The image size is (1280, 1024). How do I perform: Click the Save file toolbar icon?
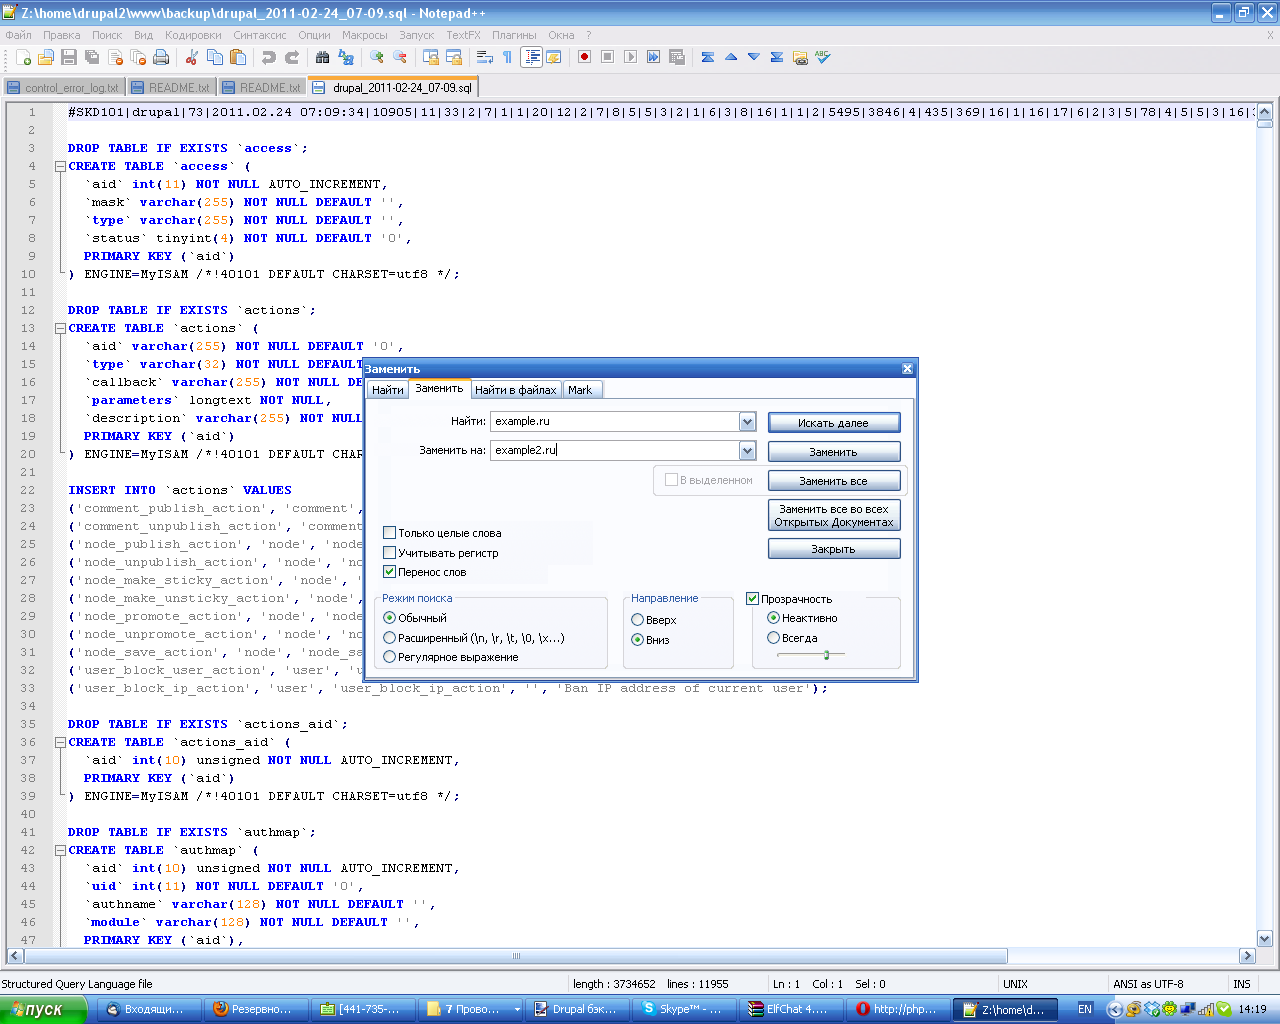point(69,58)
